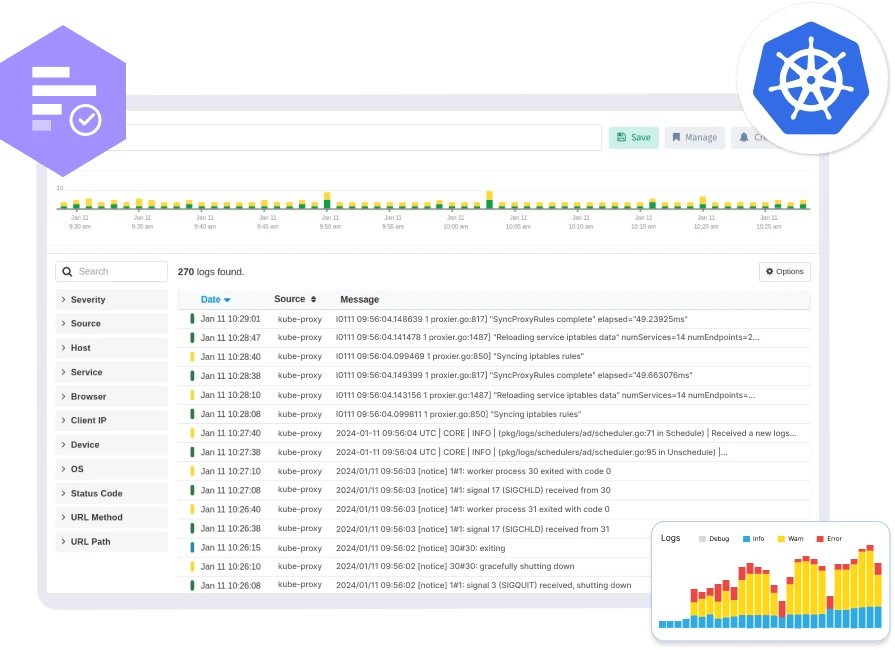Click the teal severity bar beside the 10:26:15 log

click(193, 547)
